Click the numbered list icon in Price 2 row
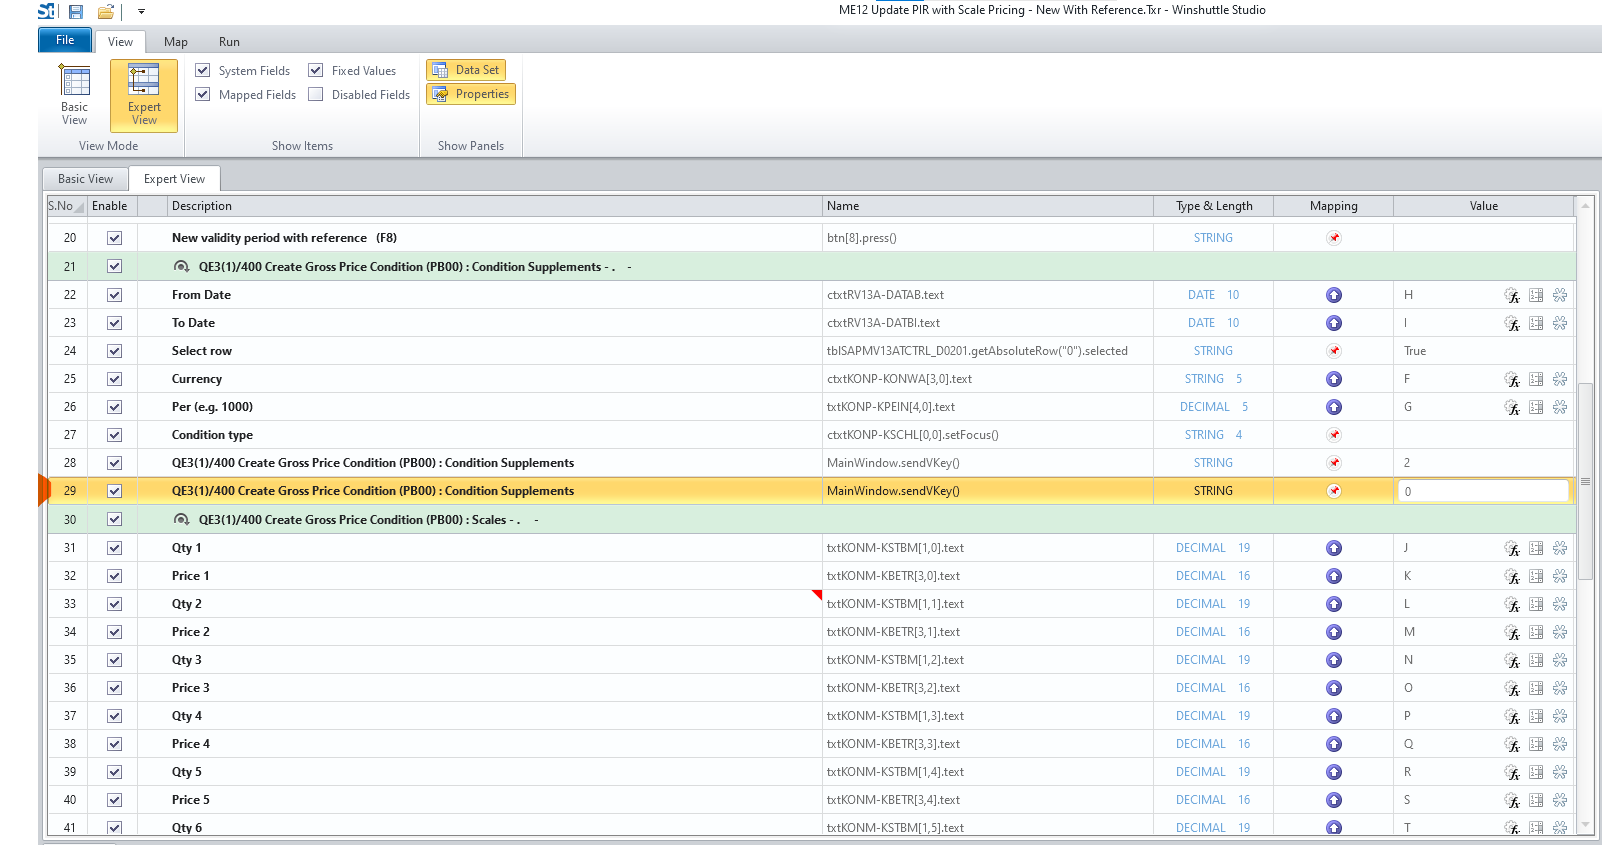1602x845 pixels. (x=1535, y=632)
